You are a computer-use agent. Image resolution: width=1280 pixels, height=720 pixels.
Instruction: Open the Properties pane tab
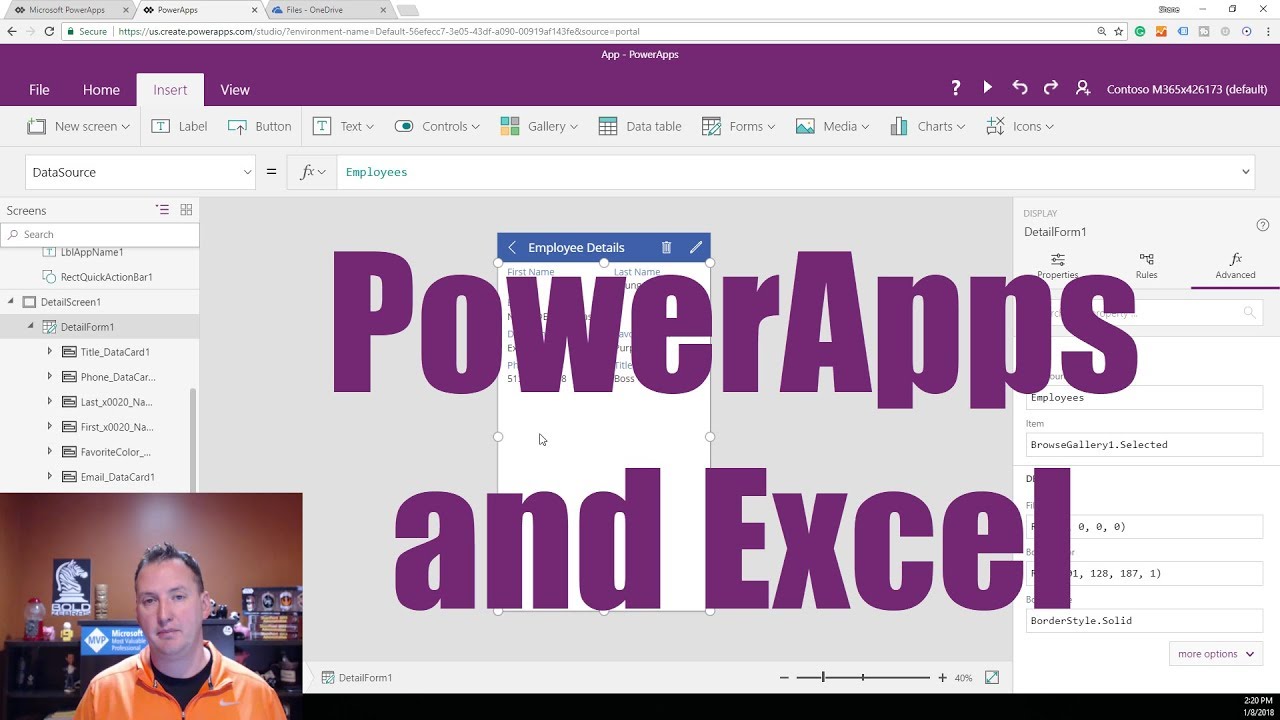[x=1057, y=266]
